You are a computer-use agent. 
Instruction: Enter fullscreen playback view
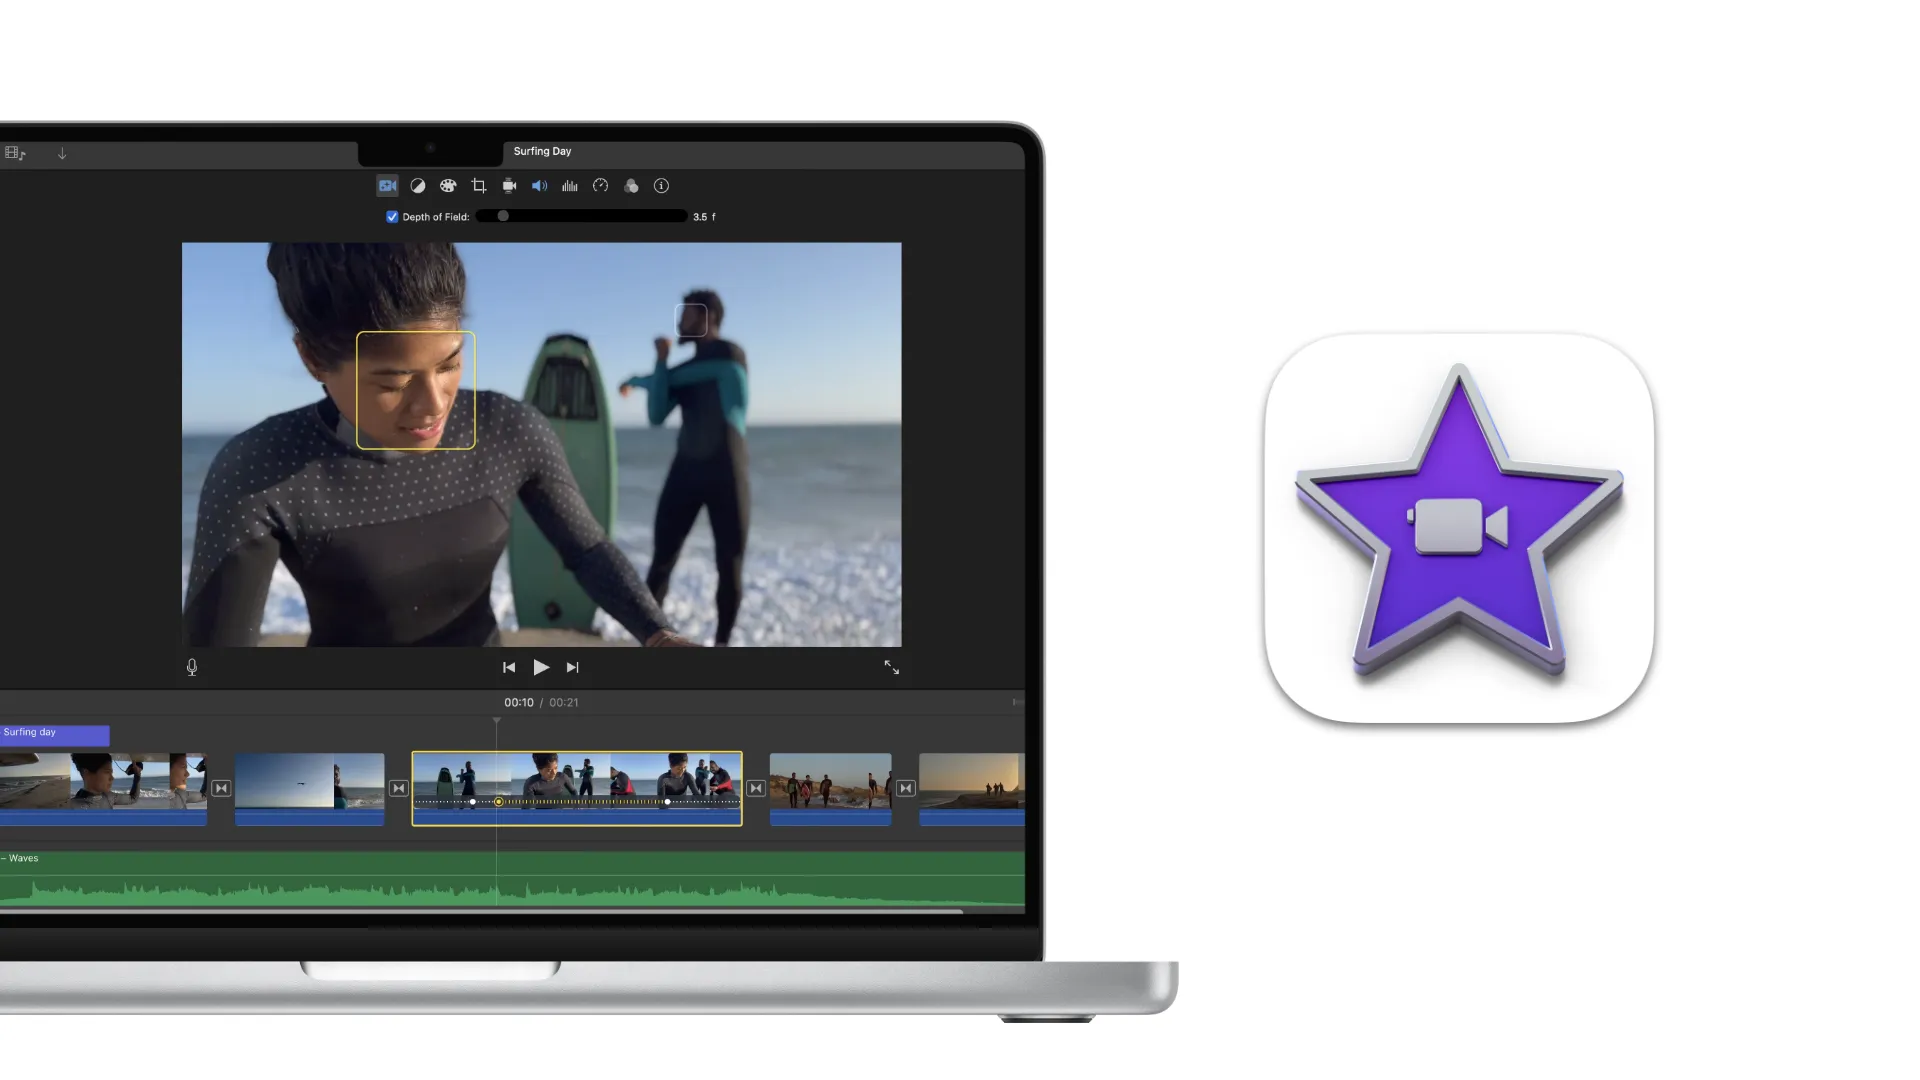click(891, 667)
